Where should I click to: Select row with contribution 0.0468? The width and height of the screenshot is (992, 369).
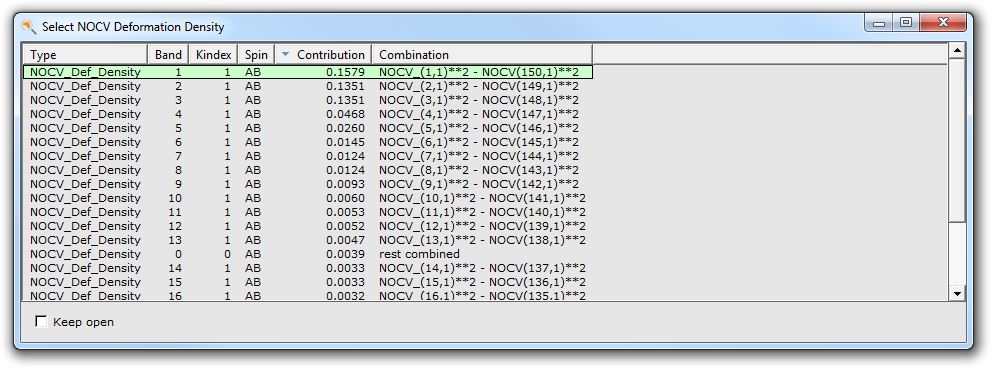(308, 114)
